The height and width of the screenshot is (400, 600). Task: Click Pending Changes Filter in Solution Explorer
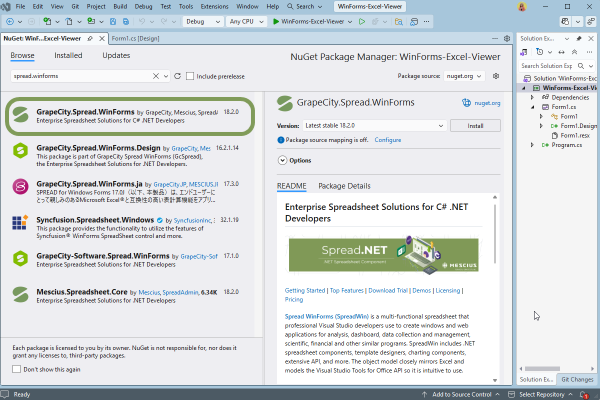point(540,52)
